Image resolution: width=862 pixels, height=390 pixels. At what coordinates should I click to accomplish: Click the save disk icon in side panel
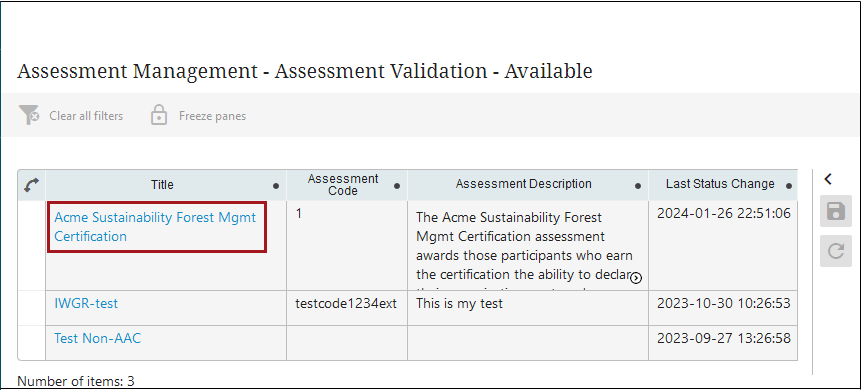click(x=836, y=211)
